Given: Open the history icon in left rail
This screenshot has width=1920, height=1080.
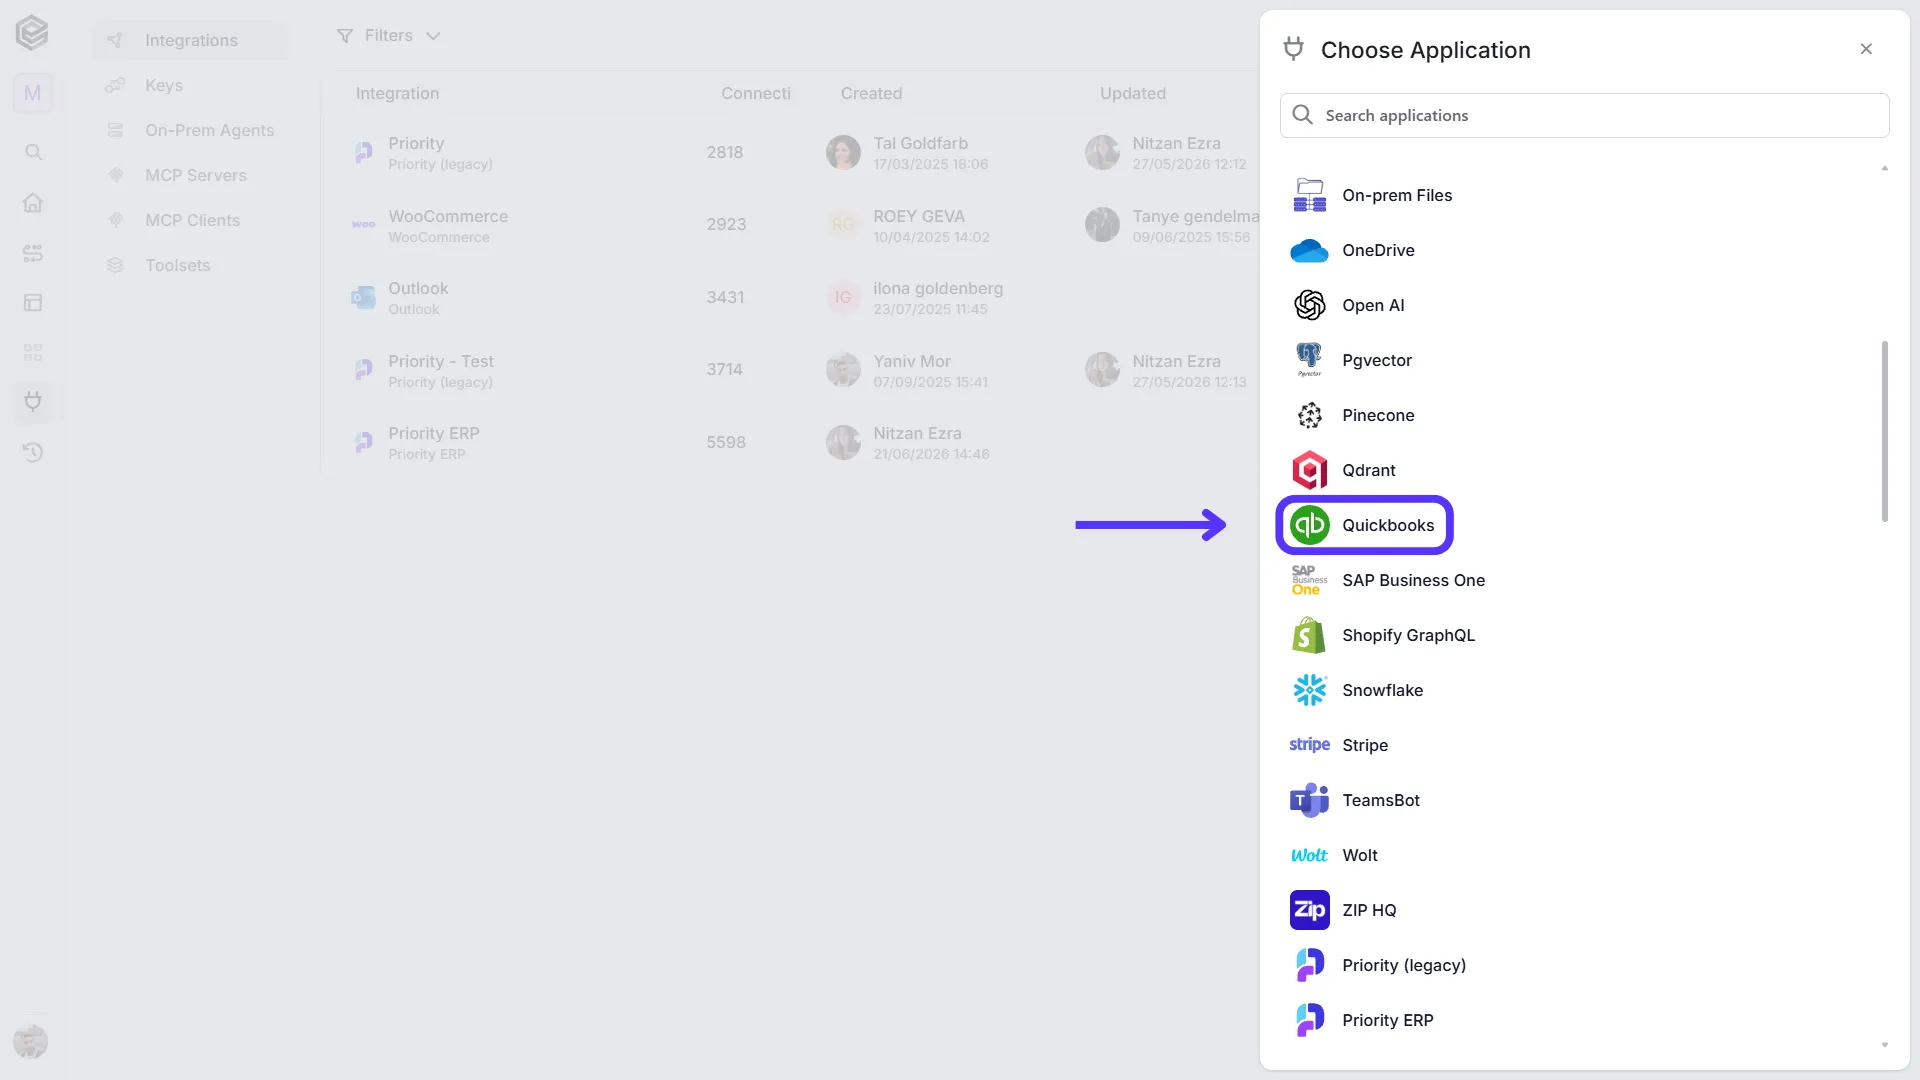Looking at the screenshot, I should pyautogui.click(x=33, y=452).
